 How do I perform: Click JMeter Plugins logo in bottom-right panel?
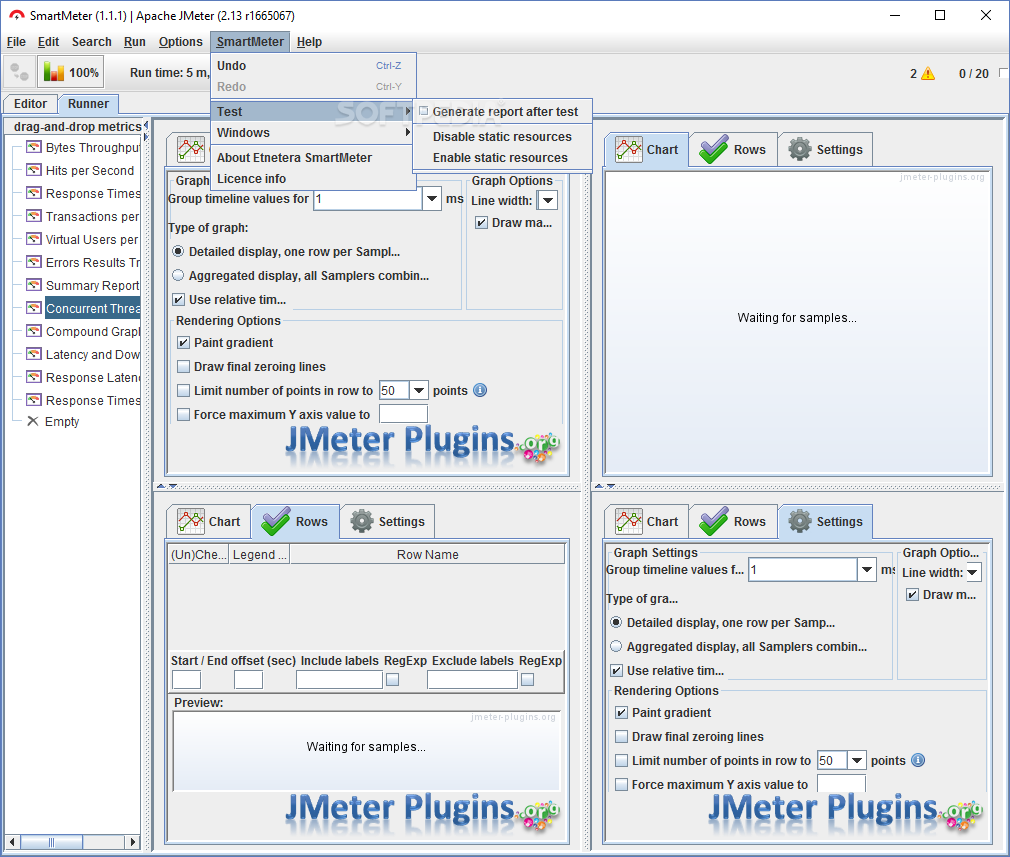845,811
